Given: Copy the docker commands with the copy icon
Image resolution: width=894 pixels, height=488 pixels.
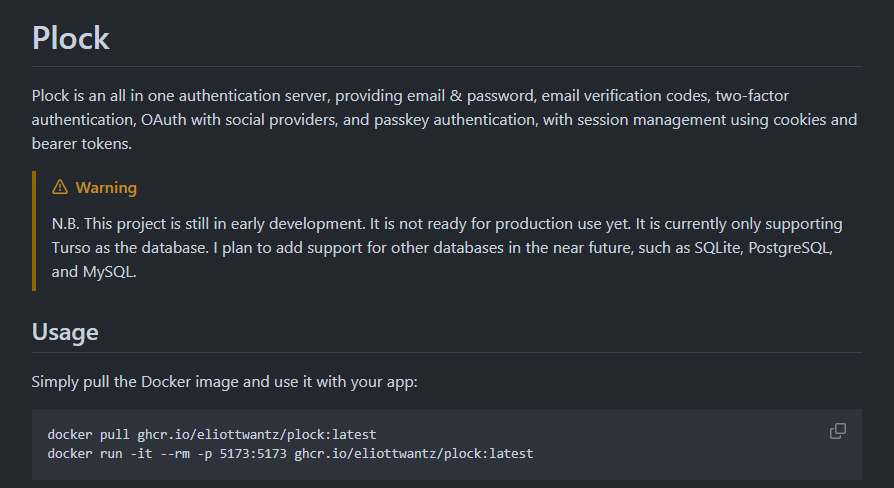Looking at the screenshot, I should click(x=838, y=431).
